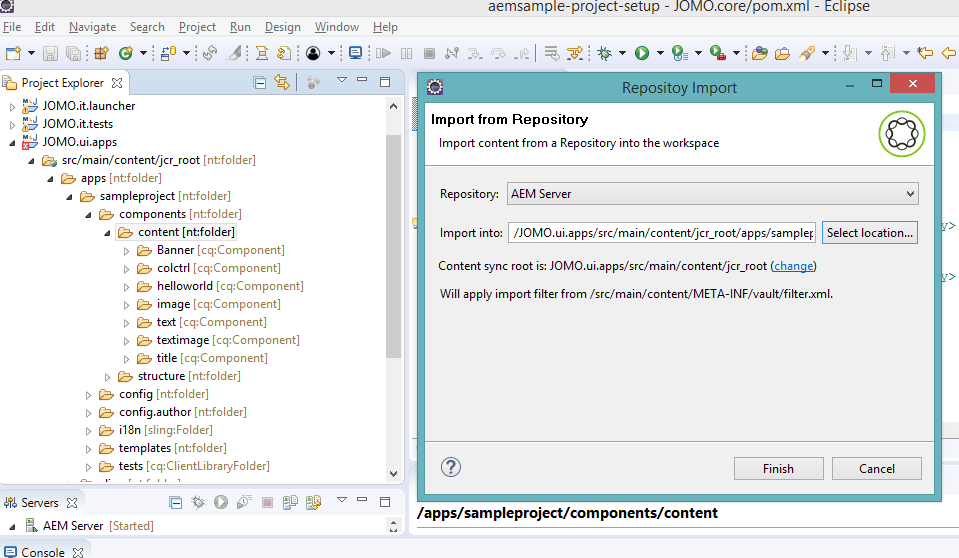Click the Clean and Publish server icon

click(314, 503)
